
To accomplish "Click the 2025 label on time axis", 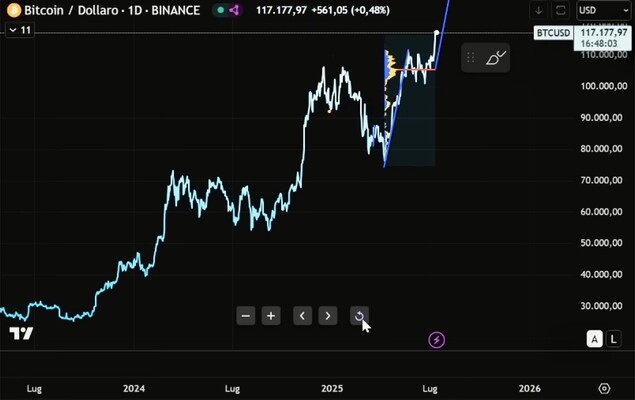I will point(332,389).
